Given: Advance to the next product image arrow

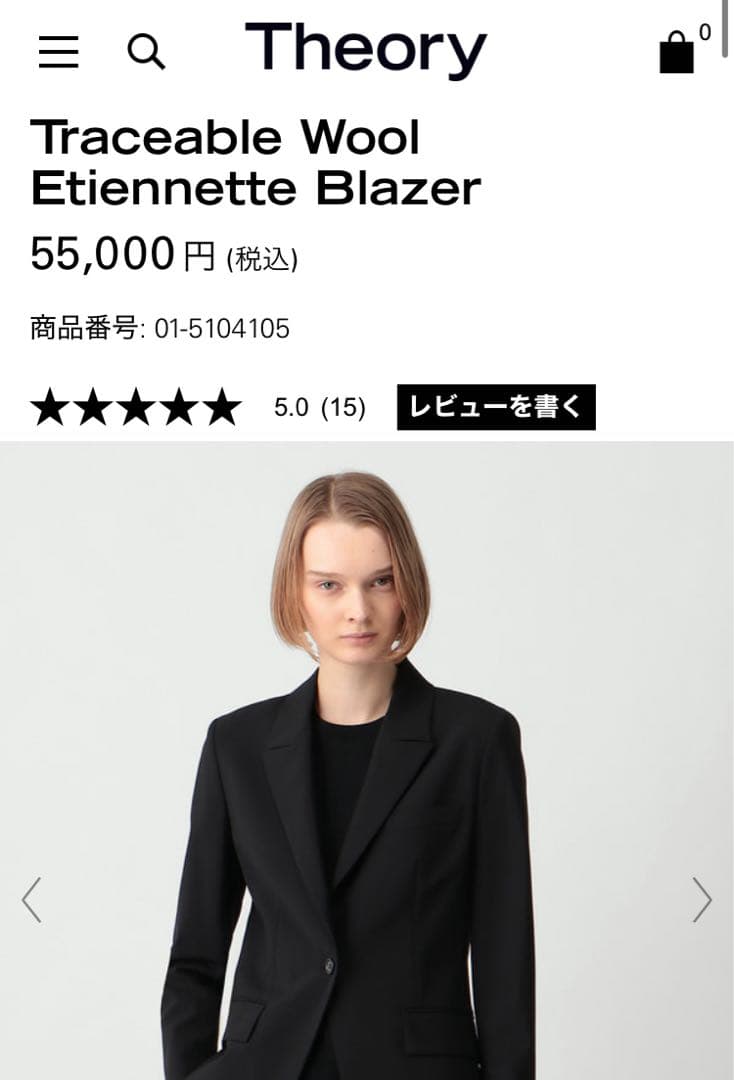Looking at the screenshot, I should coord(702,900).
